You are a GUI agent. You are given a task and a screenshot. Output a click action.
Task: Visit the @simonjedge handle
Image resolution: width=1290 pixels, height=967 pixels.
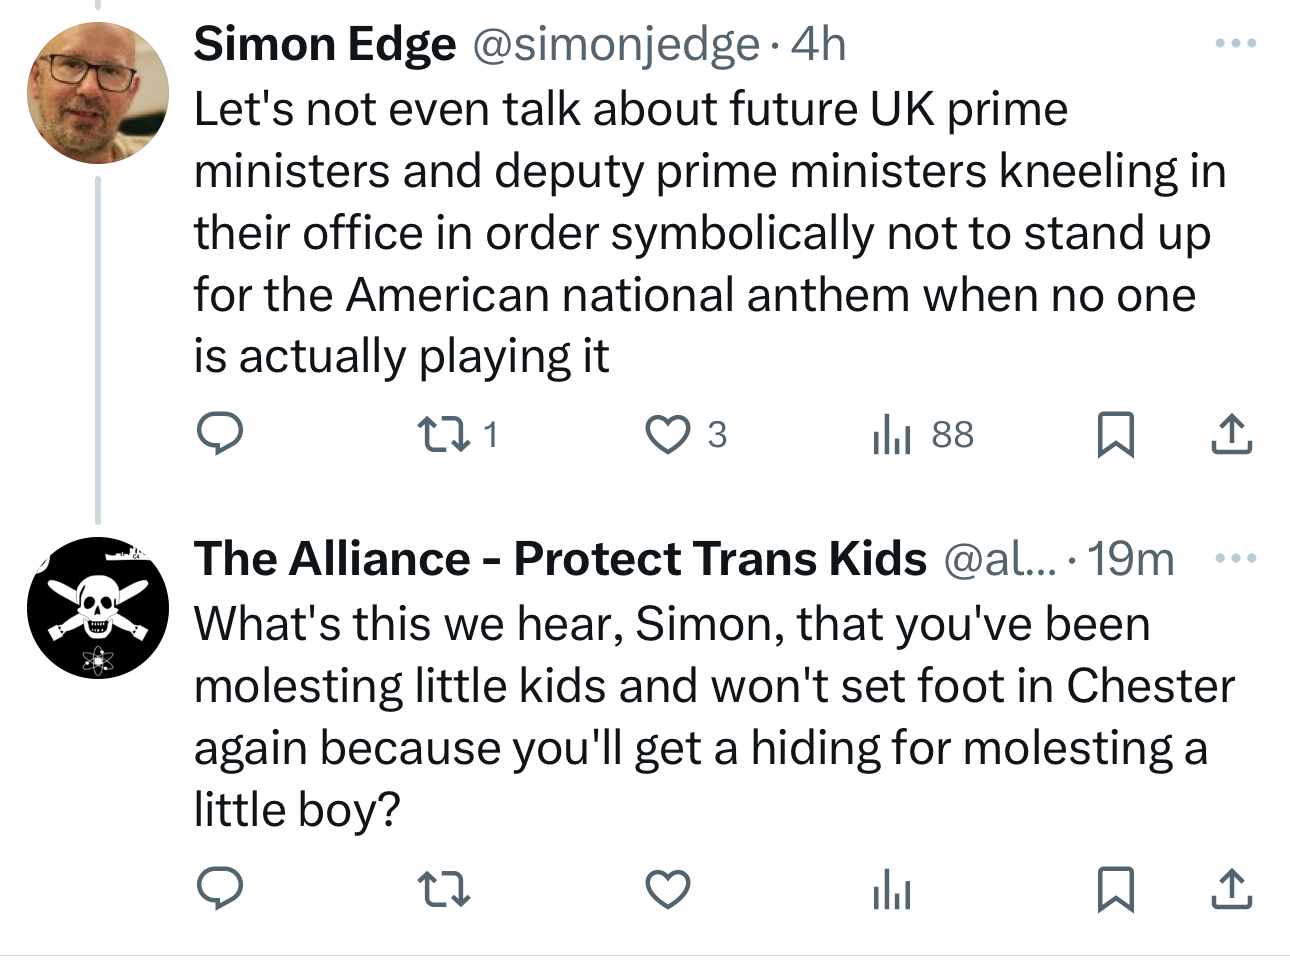tap(615, 44)
